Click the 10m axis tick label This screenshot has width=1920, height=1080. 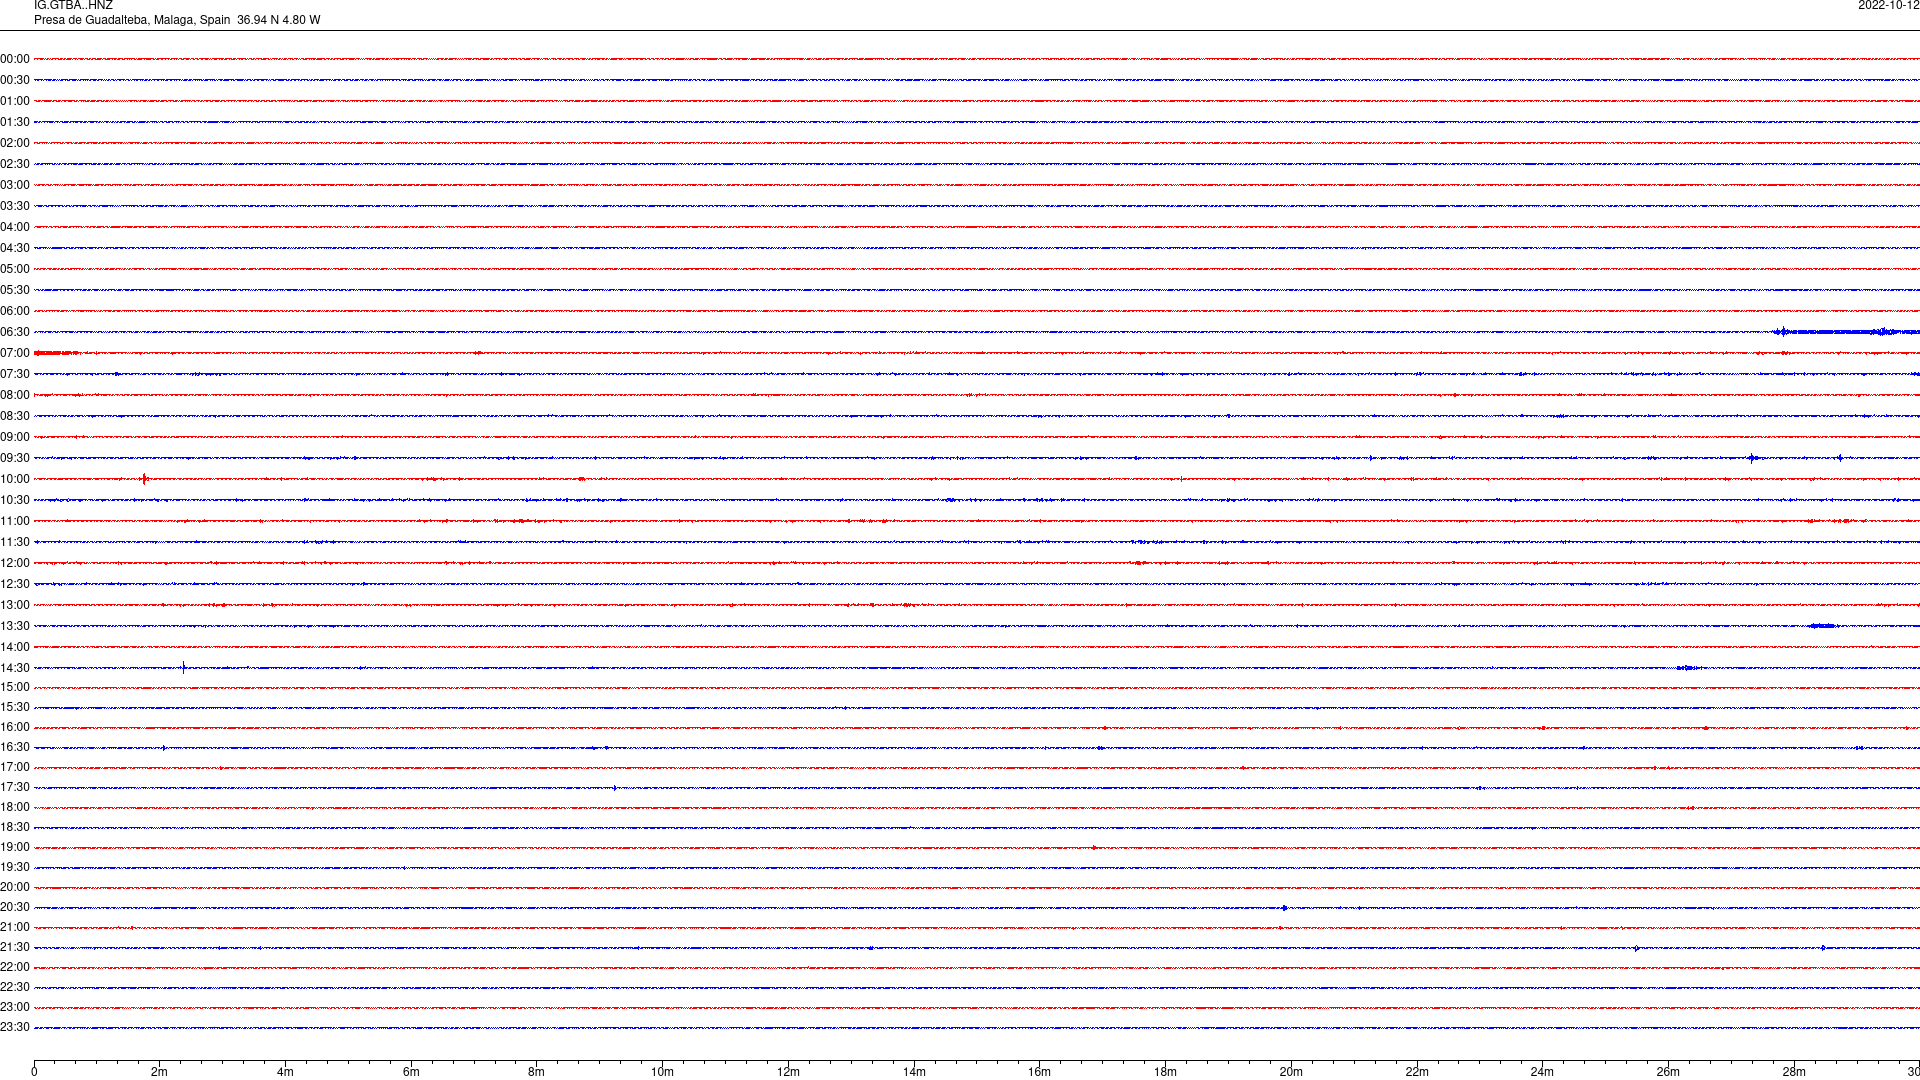click(x=663, y=1072)
